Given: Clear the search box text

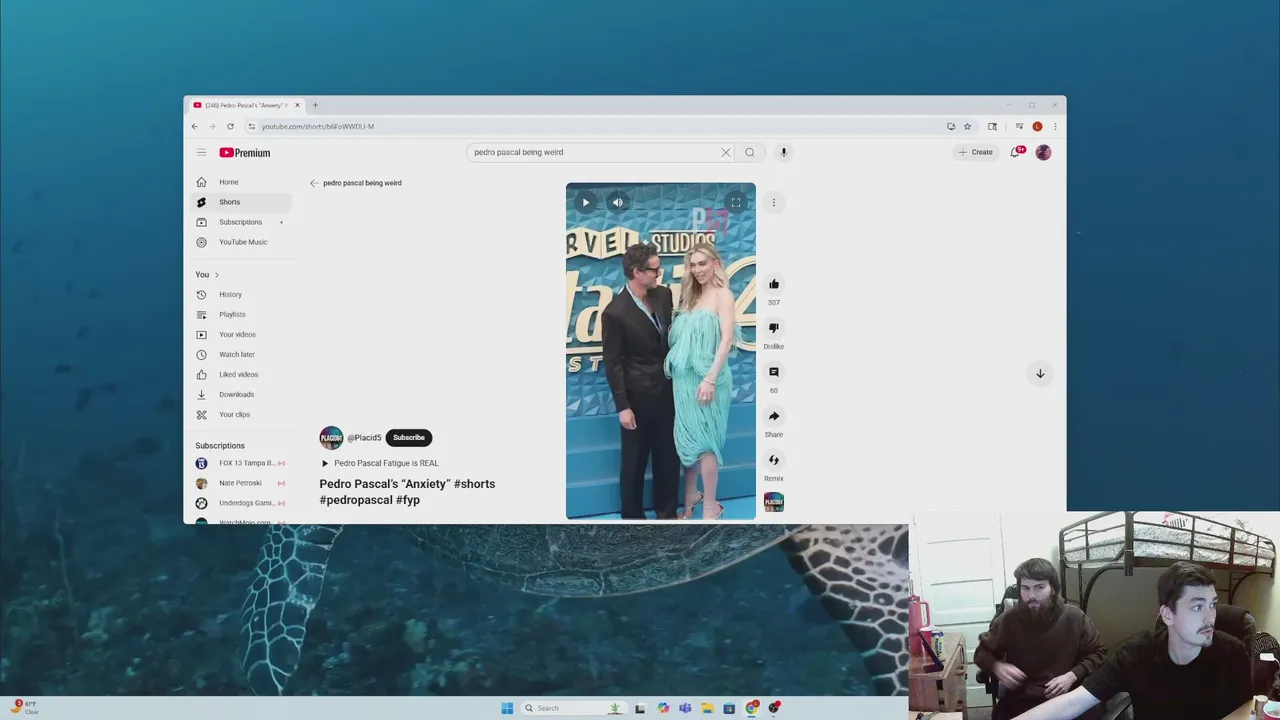Looking at the screenshot, I should click(x=726, y=152).
